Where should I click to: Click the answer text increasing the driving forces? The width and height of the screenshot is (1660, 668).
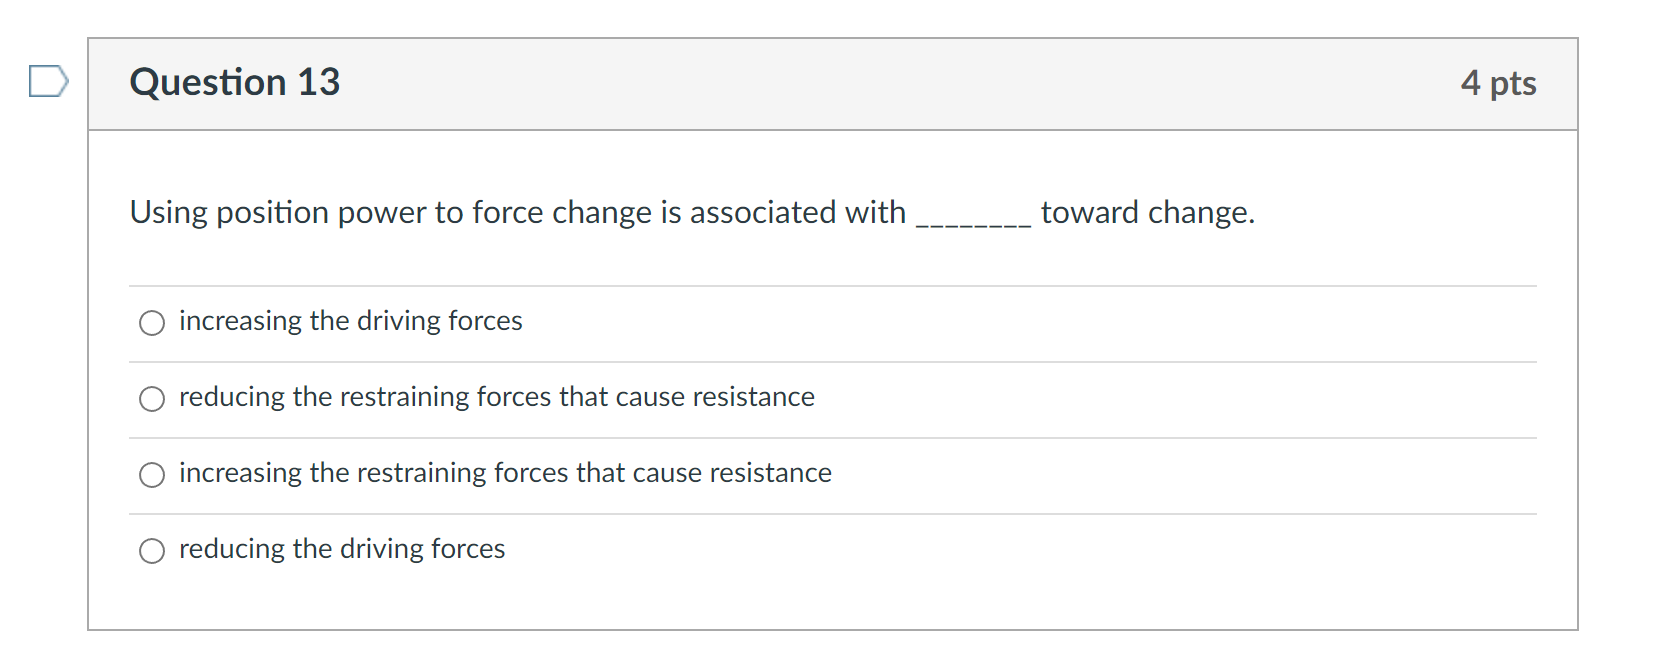[349, 321]
